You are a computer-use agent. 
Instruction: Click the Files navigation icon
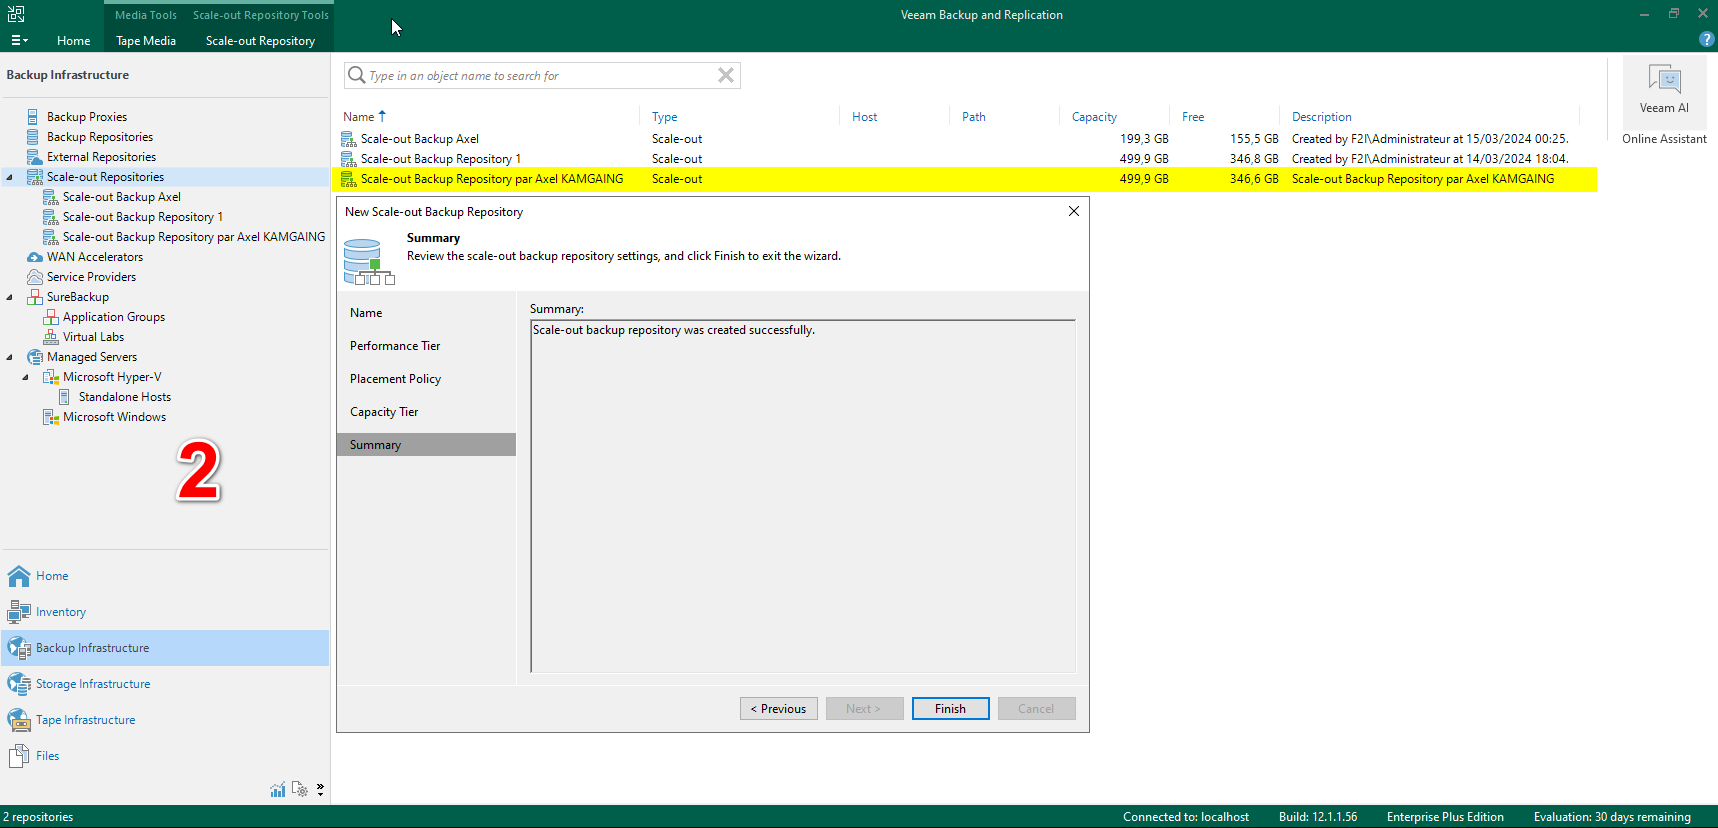(19, 756)
